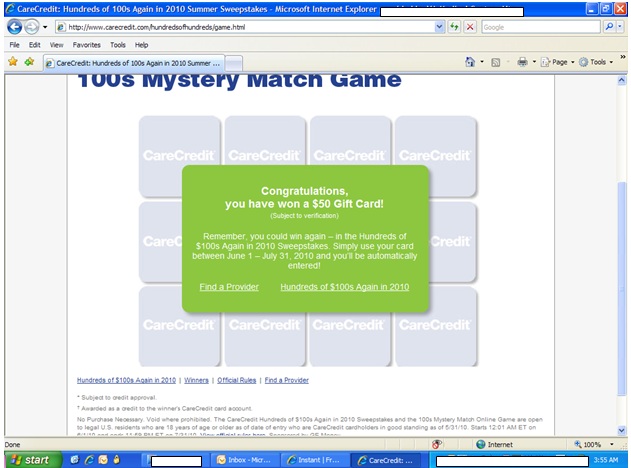Open the Windows Start menu
Viewport: 631px width, 468px height.
point(29,459)
